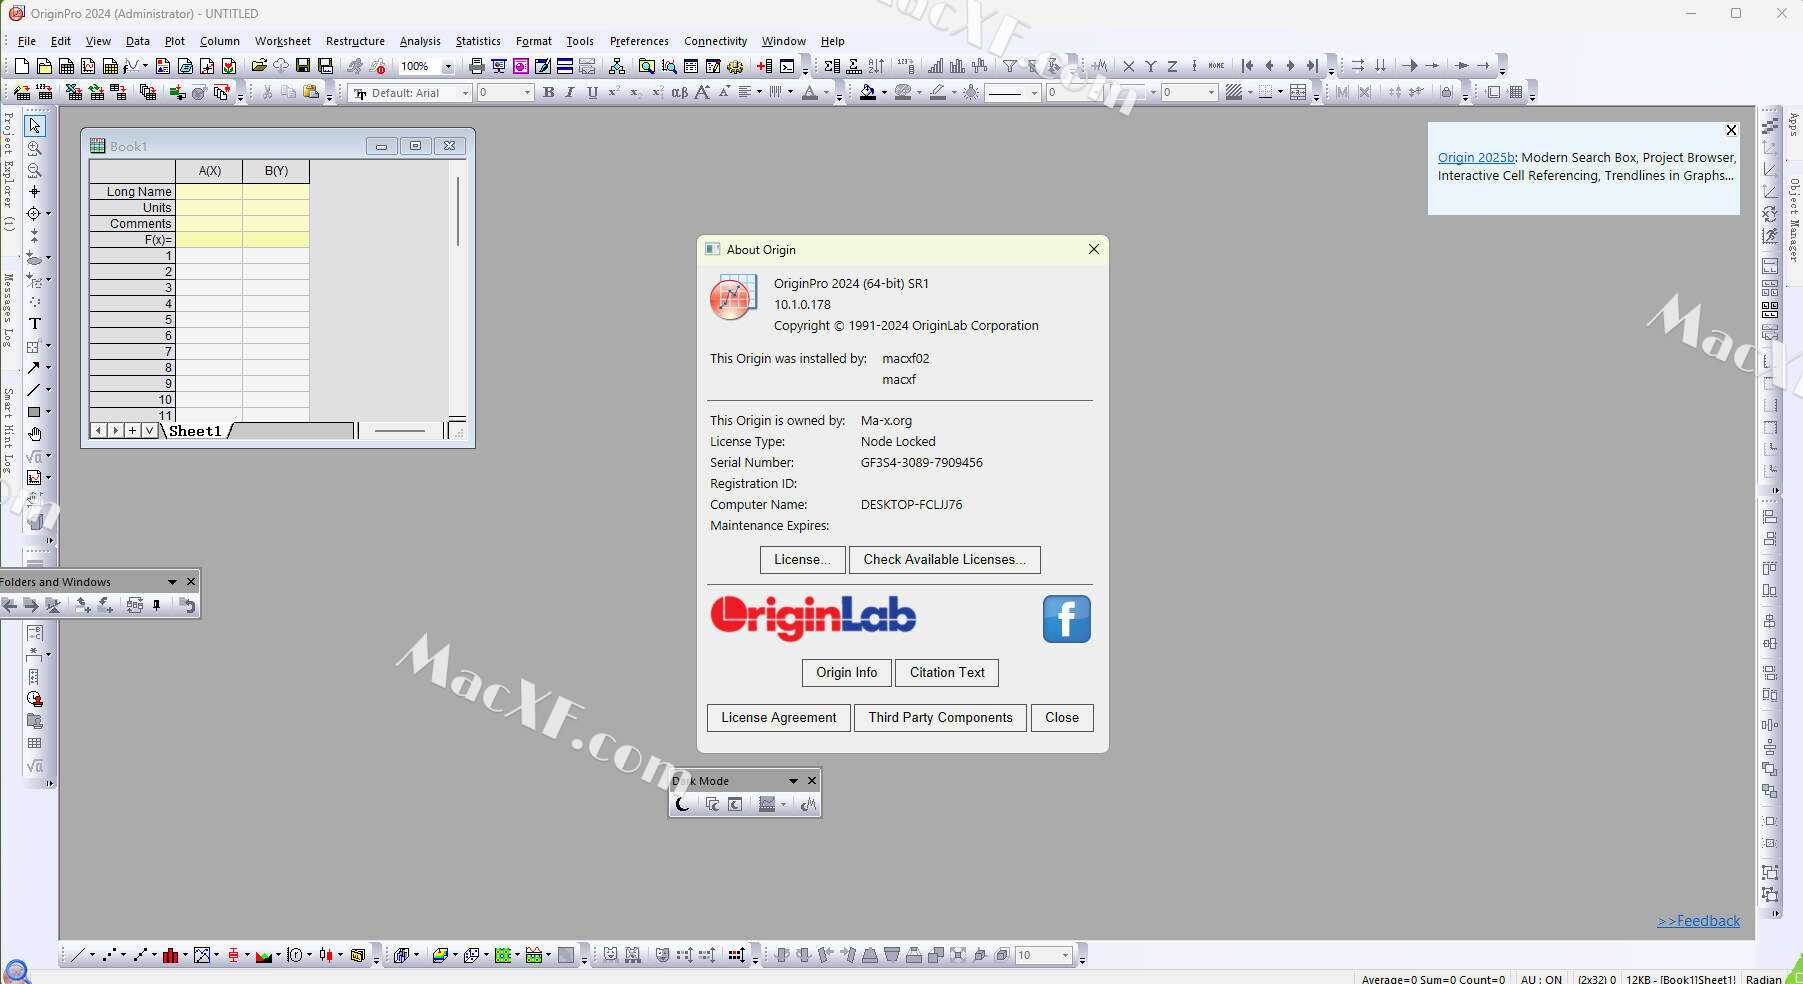Screen dimensions: 1803x984
Task: Click the Third Party Components button
Action: tap(940, 718)
